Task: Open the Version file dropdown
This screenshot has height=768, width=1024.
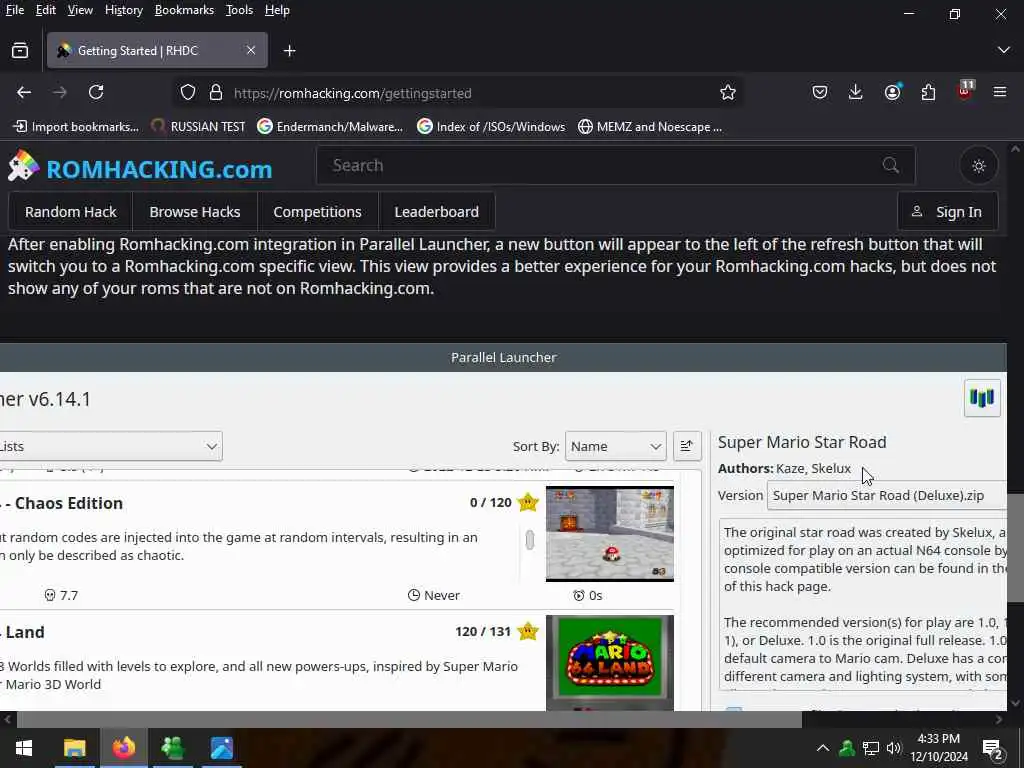Action: point(886,495)
